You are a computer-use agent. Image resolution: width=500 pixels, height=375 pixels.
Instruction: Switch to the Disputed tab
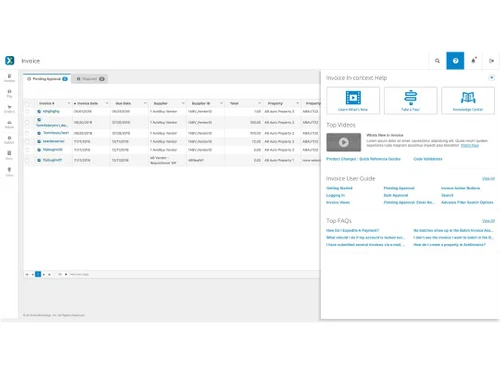tap(90, 79)
